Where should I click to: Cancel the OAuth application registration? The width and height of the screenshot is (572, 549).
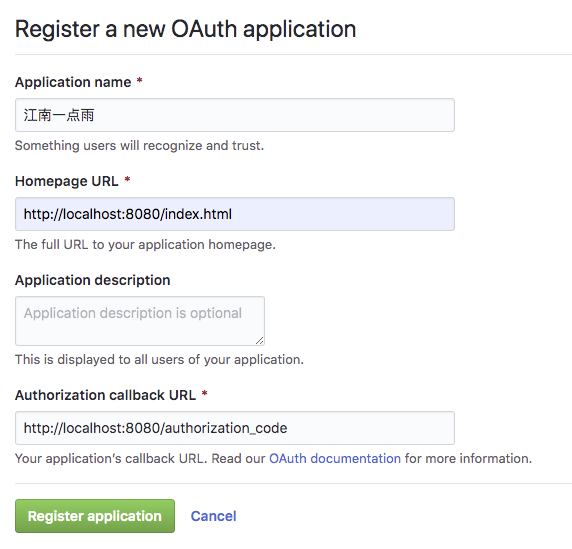(213, 516)
